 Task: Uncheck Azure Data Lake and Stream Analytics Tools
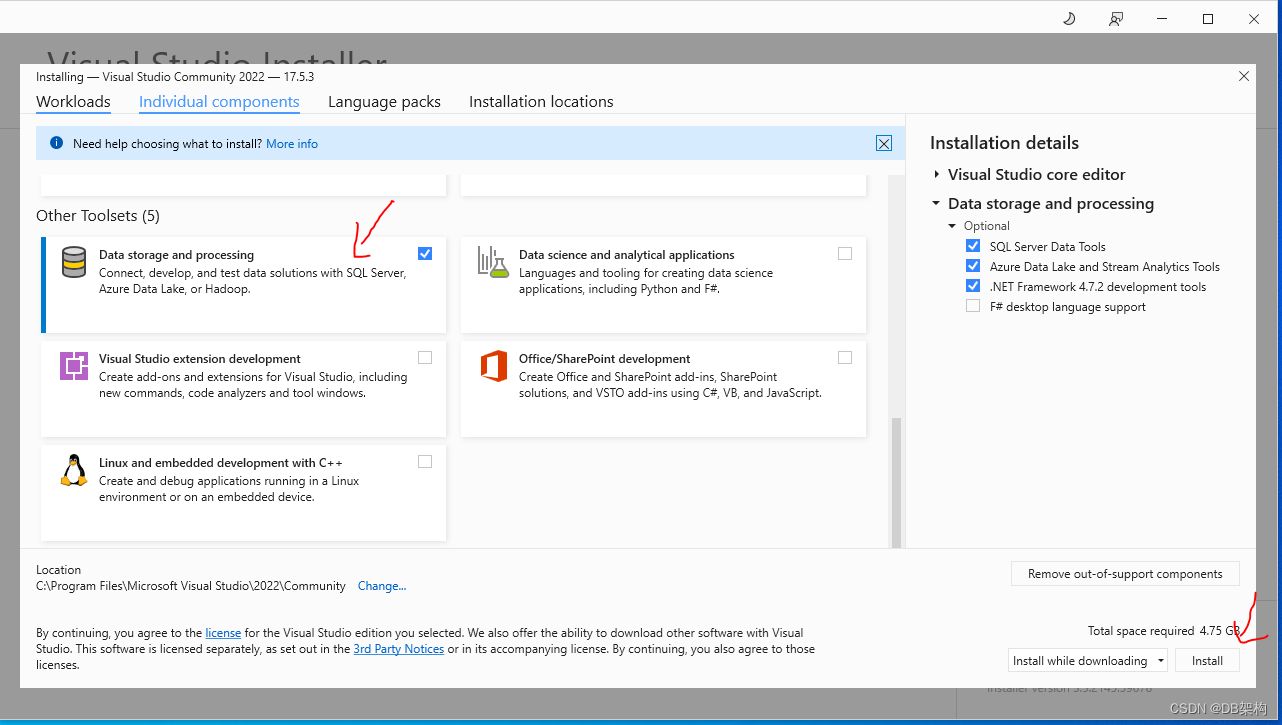pos(973,266)
